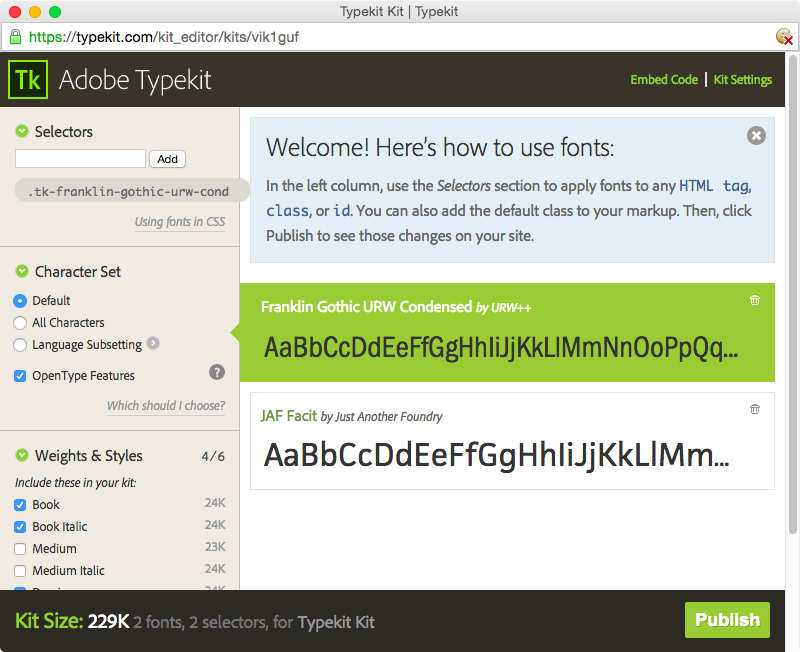Click the Add selector button
This screenshot has width=800, height=652.
167,159
